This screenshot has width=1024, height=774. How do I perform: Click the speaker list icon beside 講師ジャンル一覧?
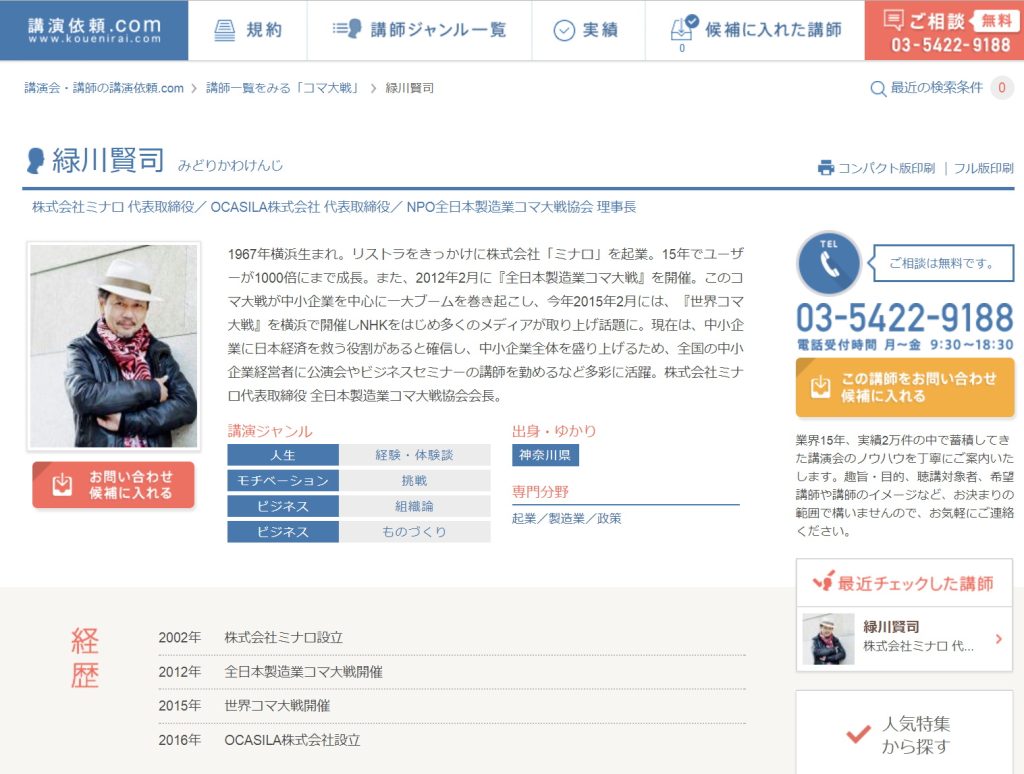[347, 29]
